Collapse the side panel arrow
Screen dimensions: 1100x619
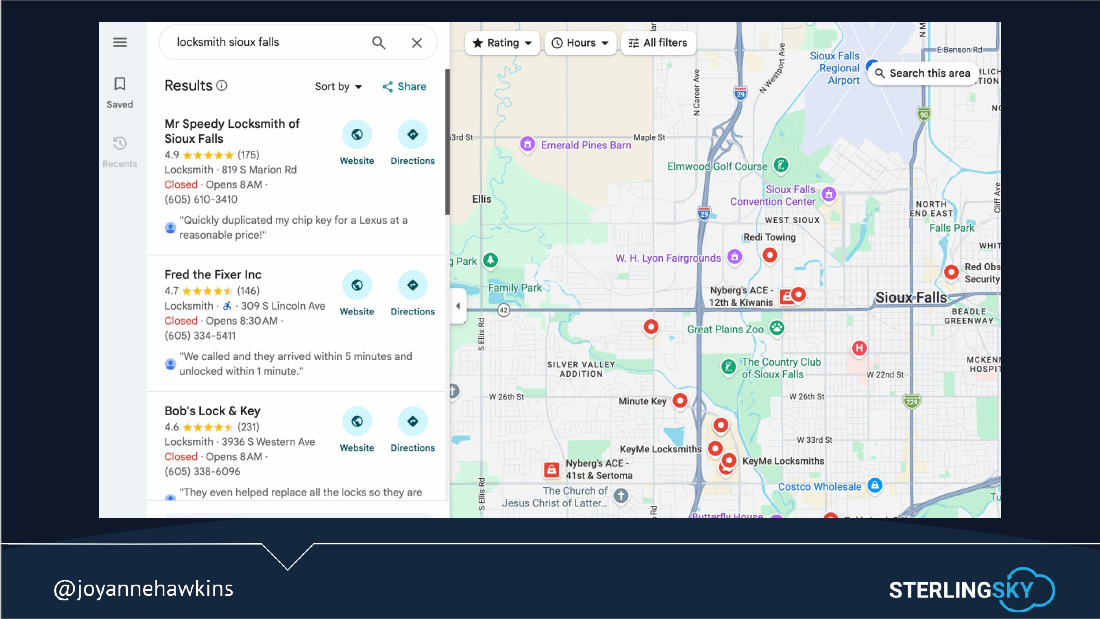click(x=458, y=306)
